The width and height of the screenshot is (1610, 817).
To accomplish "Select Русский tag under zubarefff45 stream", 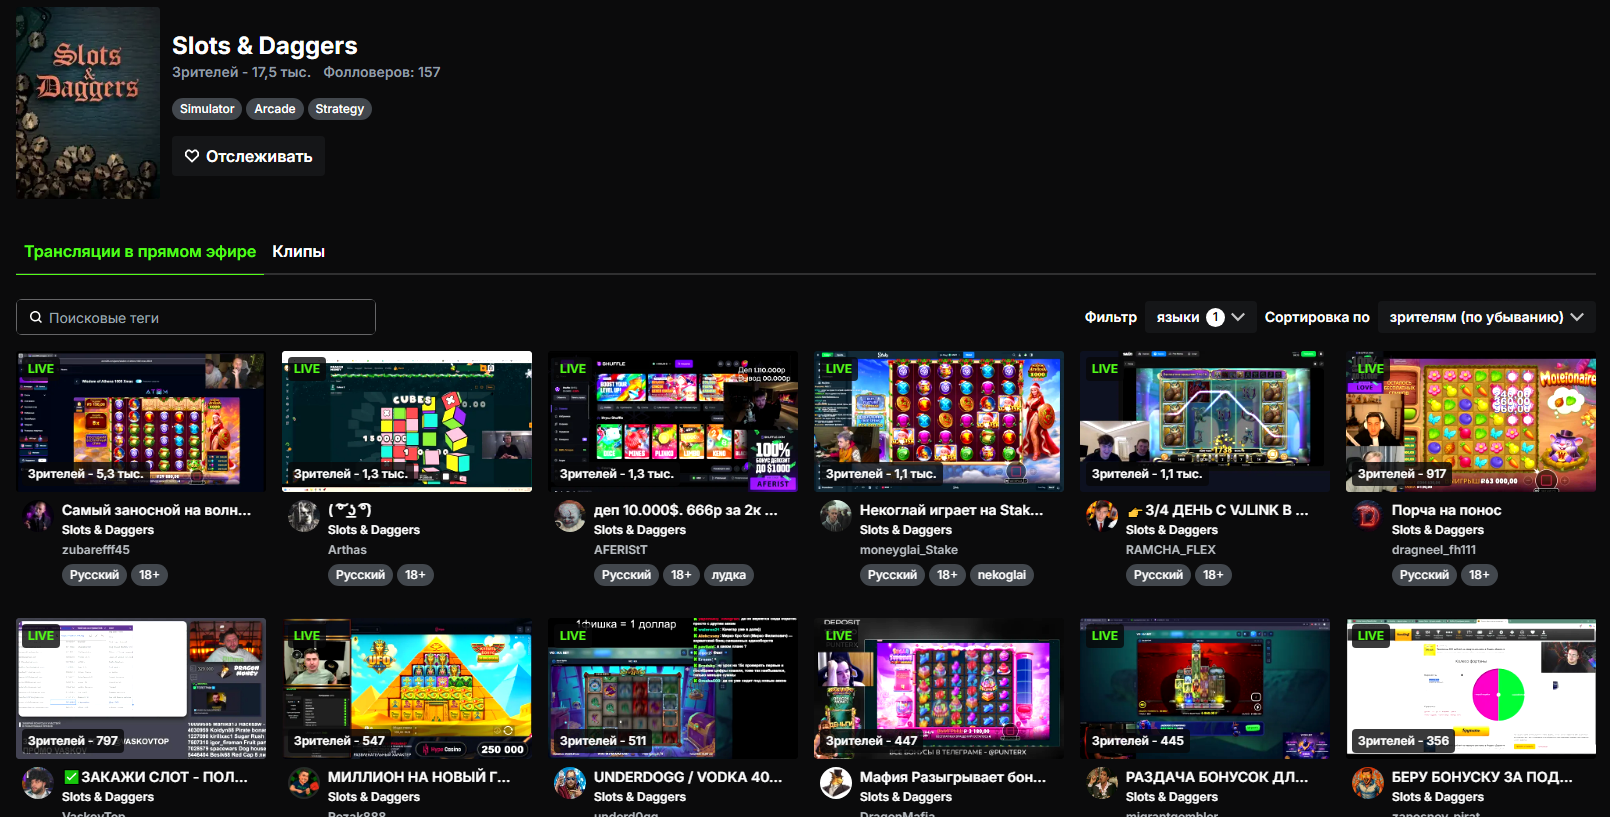I will pos(94,575).
